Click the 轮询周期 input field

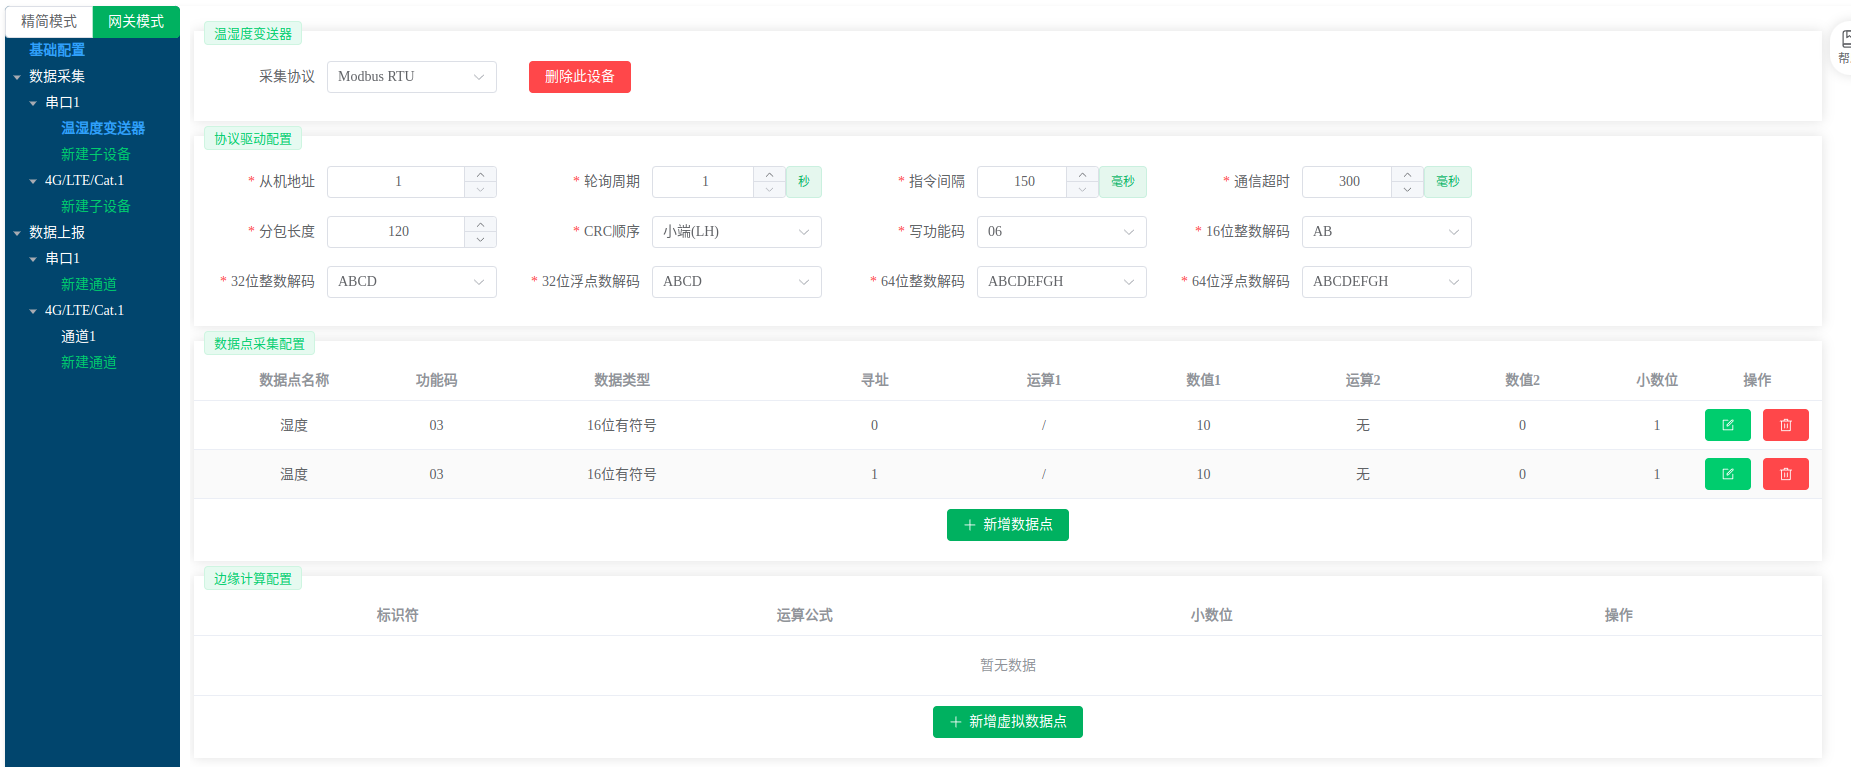[704, 182]
